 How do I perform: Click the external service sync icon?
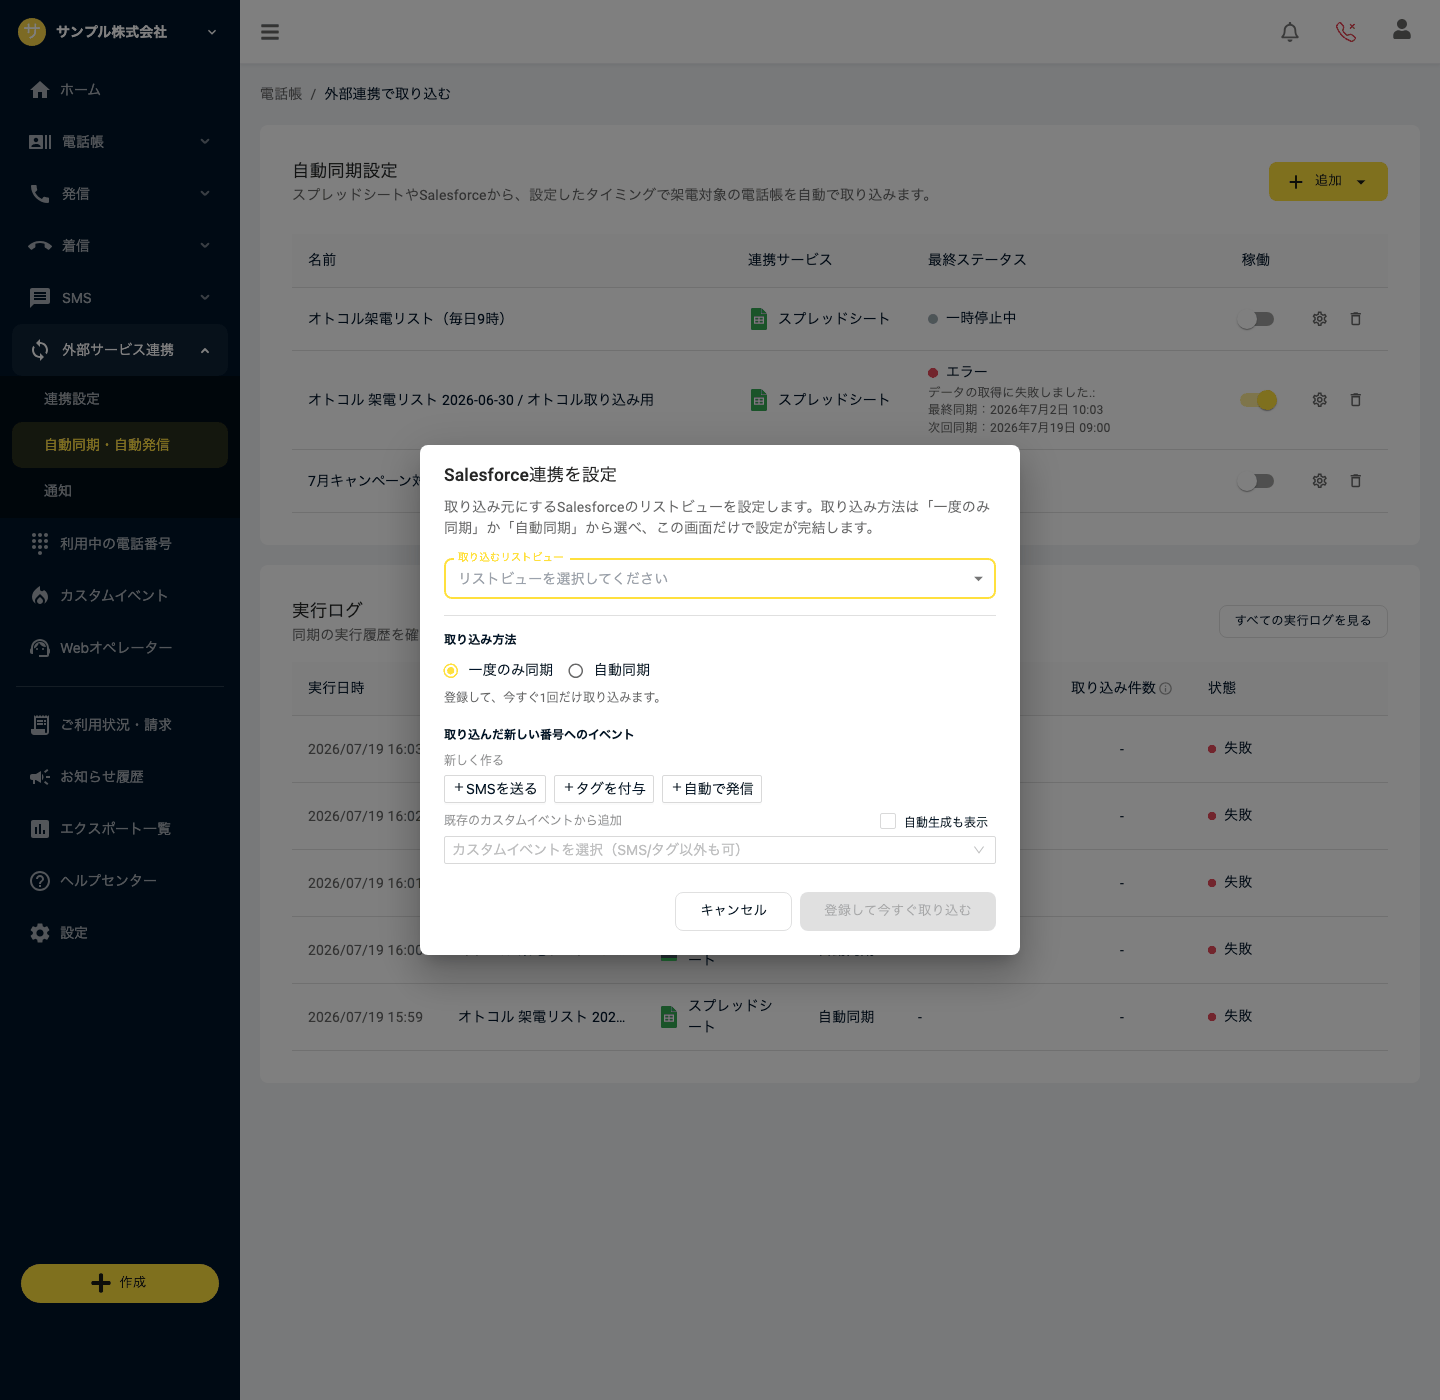(x=40, y=350)
